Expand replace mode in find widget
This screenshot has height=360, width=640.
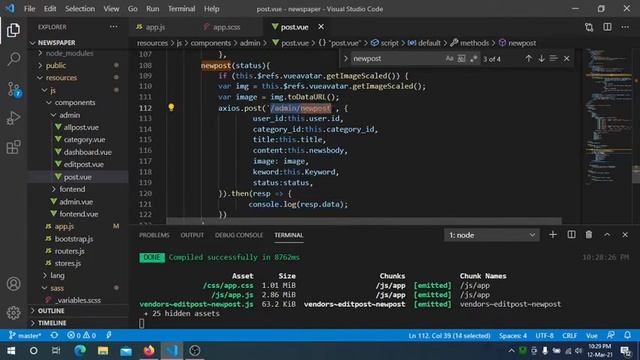346,59
